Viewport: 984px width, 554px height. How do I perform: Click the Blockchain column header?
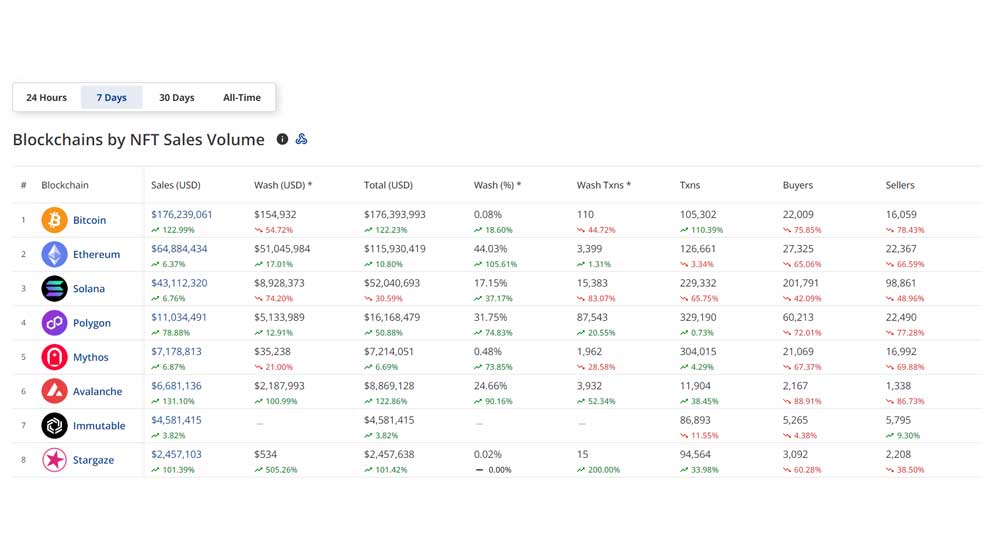tap(65, 185)
